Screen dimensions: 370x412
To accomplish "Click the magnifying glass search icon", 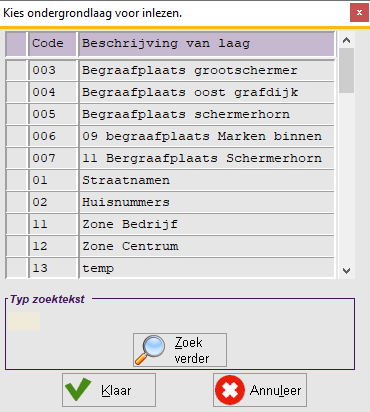I will tap(150, 350).
